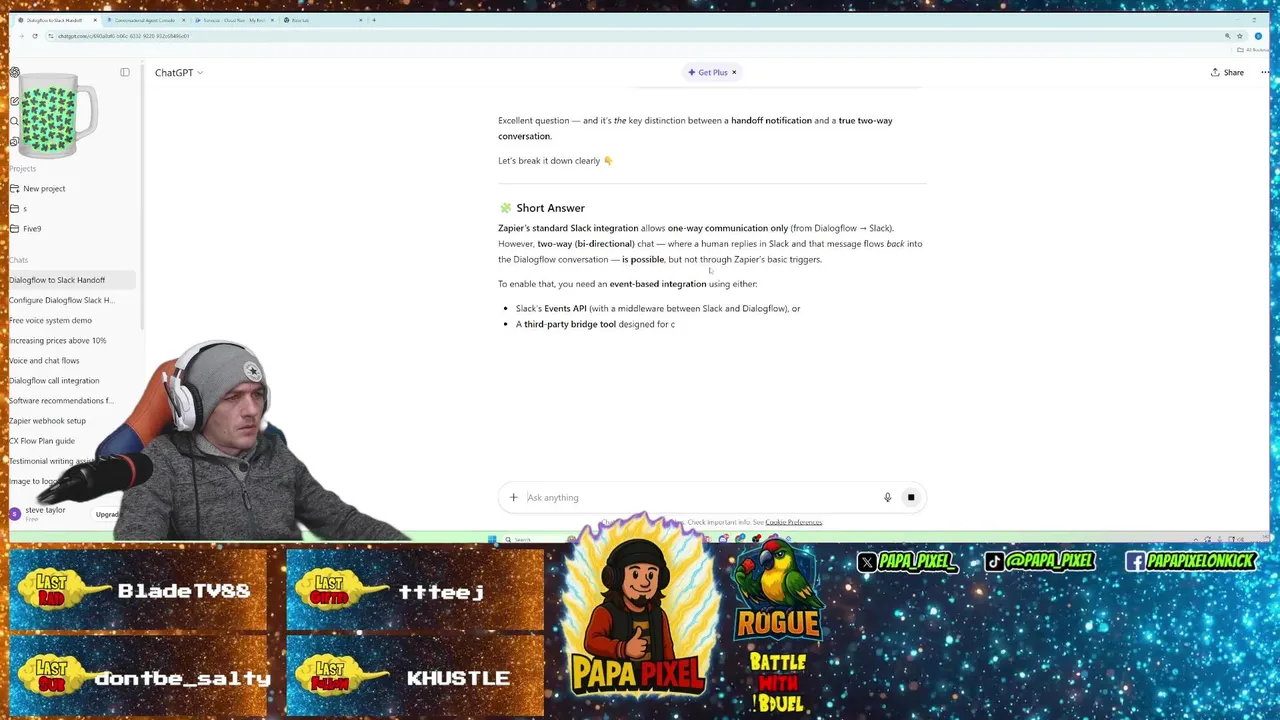
Task: Click the X Papa_Pixel_ social handle
Action: click(907, 562)
